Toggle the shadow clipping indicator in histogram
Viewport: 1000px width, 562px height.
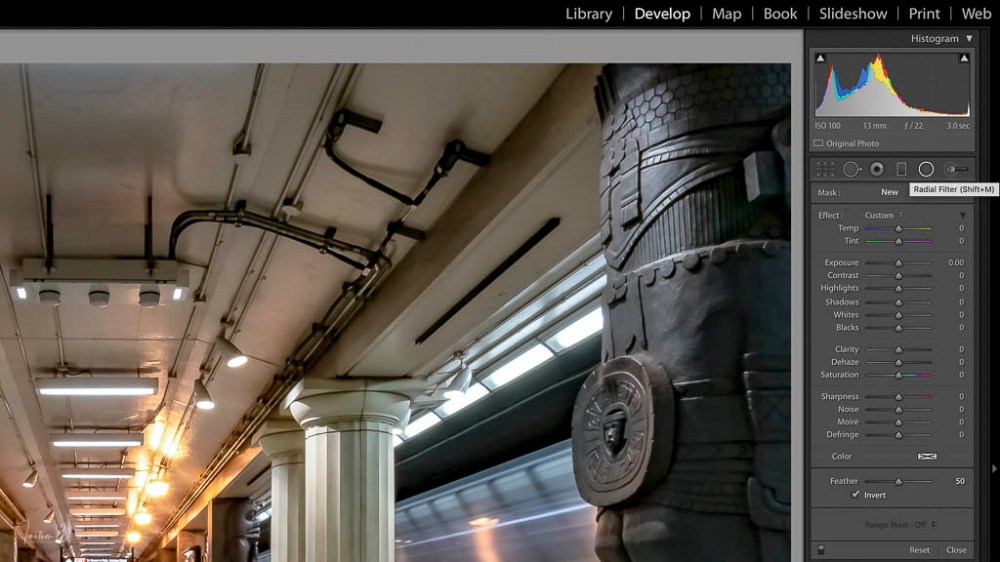821,58
